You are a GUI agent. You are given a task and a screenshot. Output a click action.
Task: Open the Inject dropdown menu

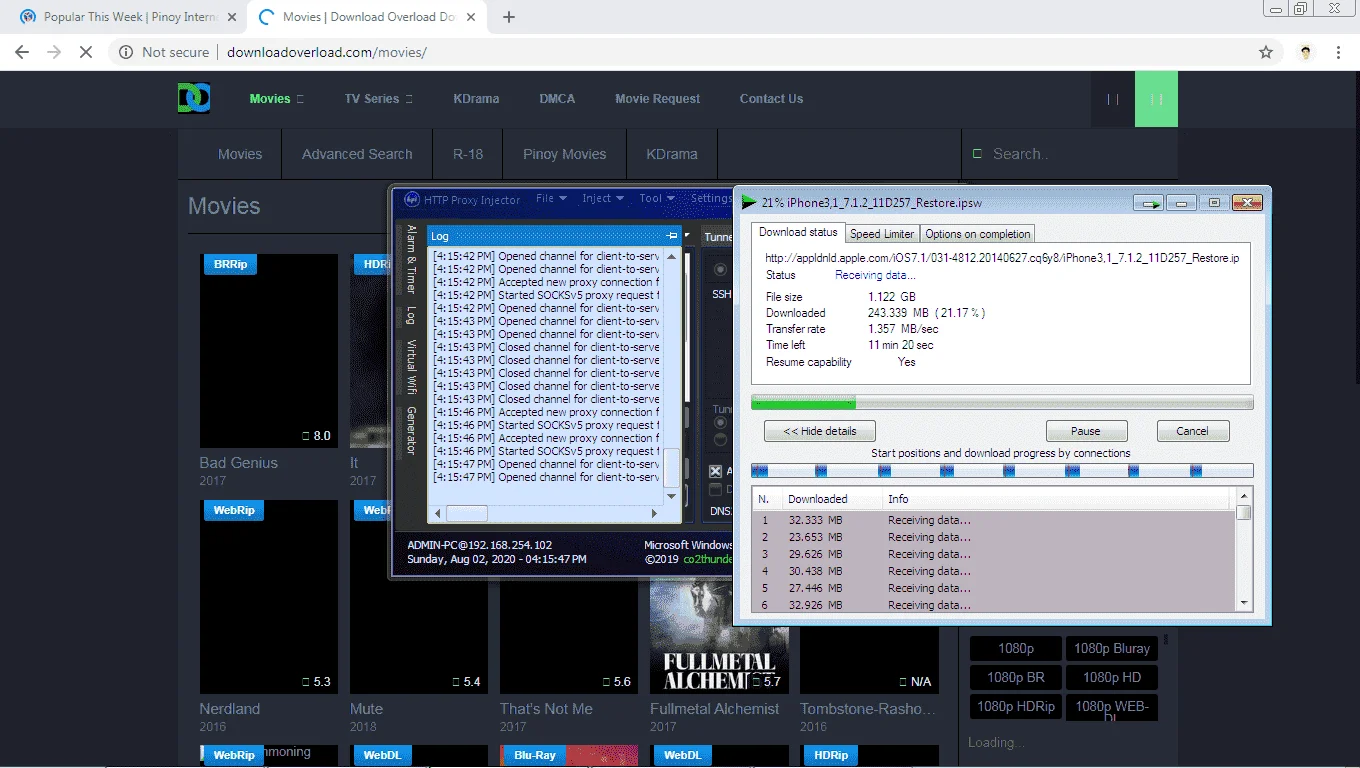click(603, 199)
